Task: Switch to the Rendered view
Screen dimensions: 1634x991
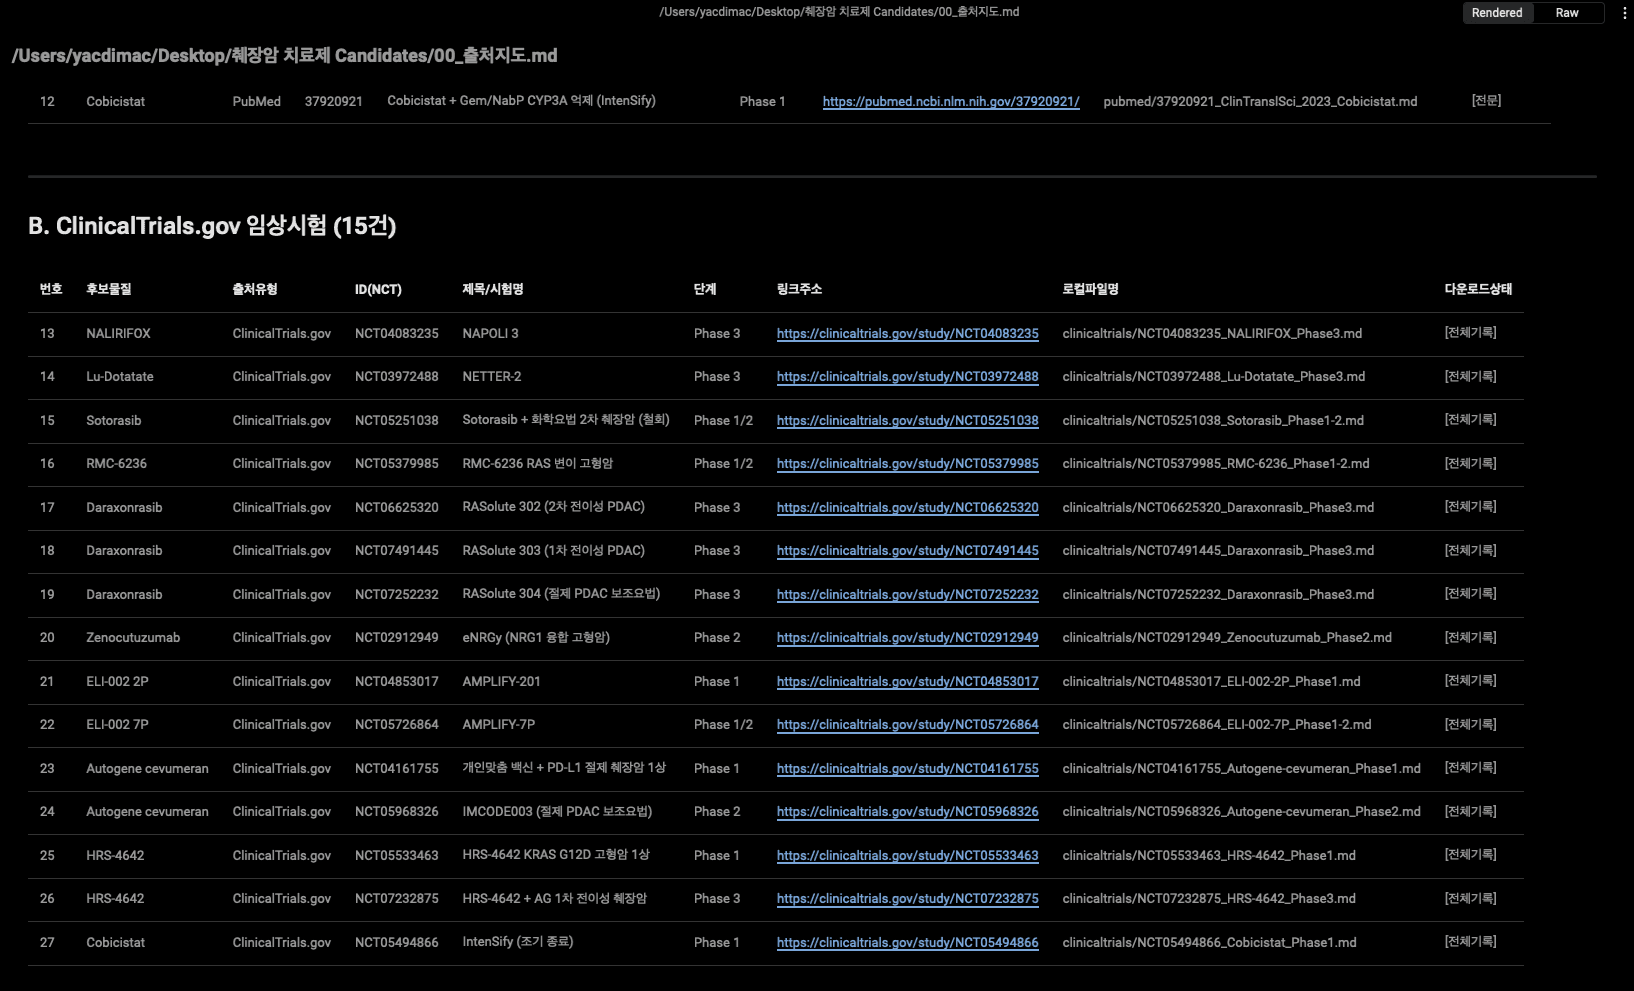Action: pos(1497,13)
